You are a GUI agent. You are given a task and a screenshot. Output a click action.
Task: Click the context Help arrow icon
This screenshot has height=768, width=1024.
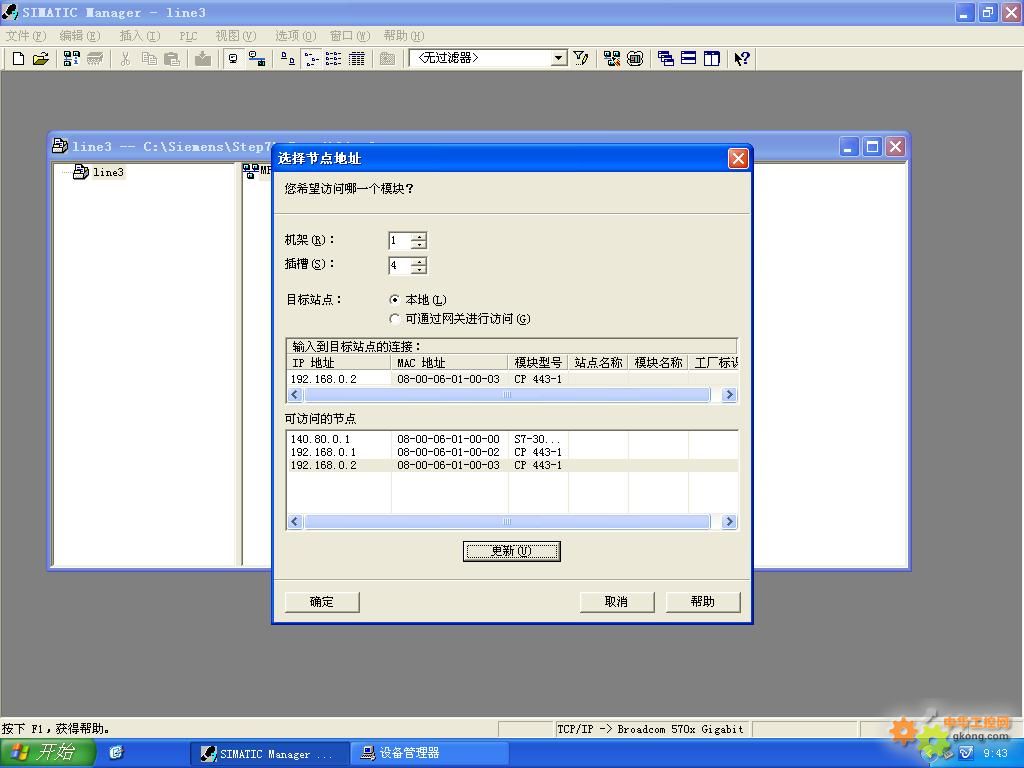point(741,59)
